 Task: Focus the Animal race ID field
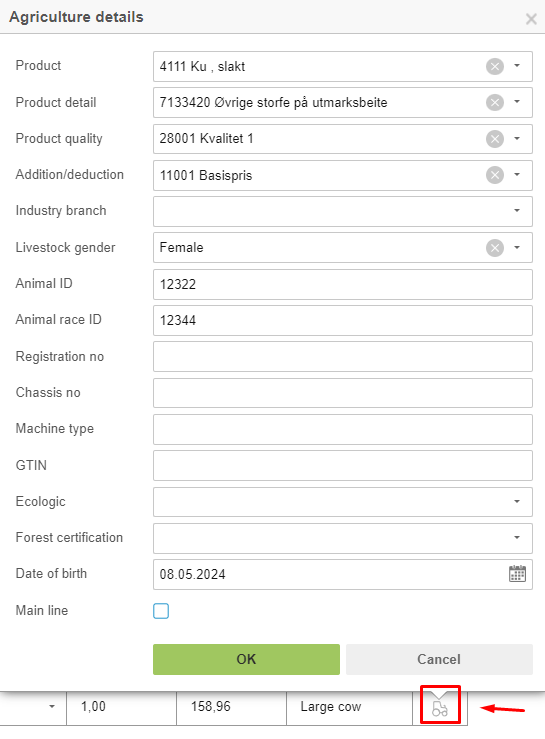pos(343,320)
